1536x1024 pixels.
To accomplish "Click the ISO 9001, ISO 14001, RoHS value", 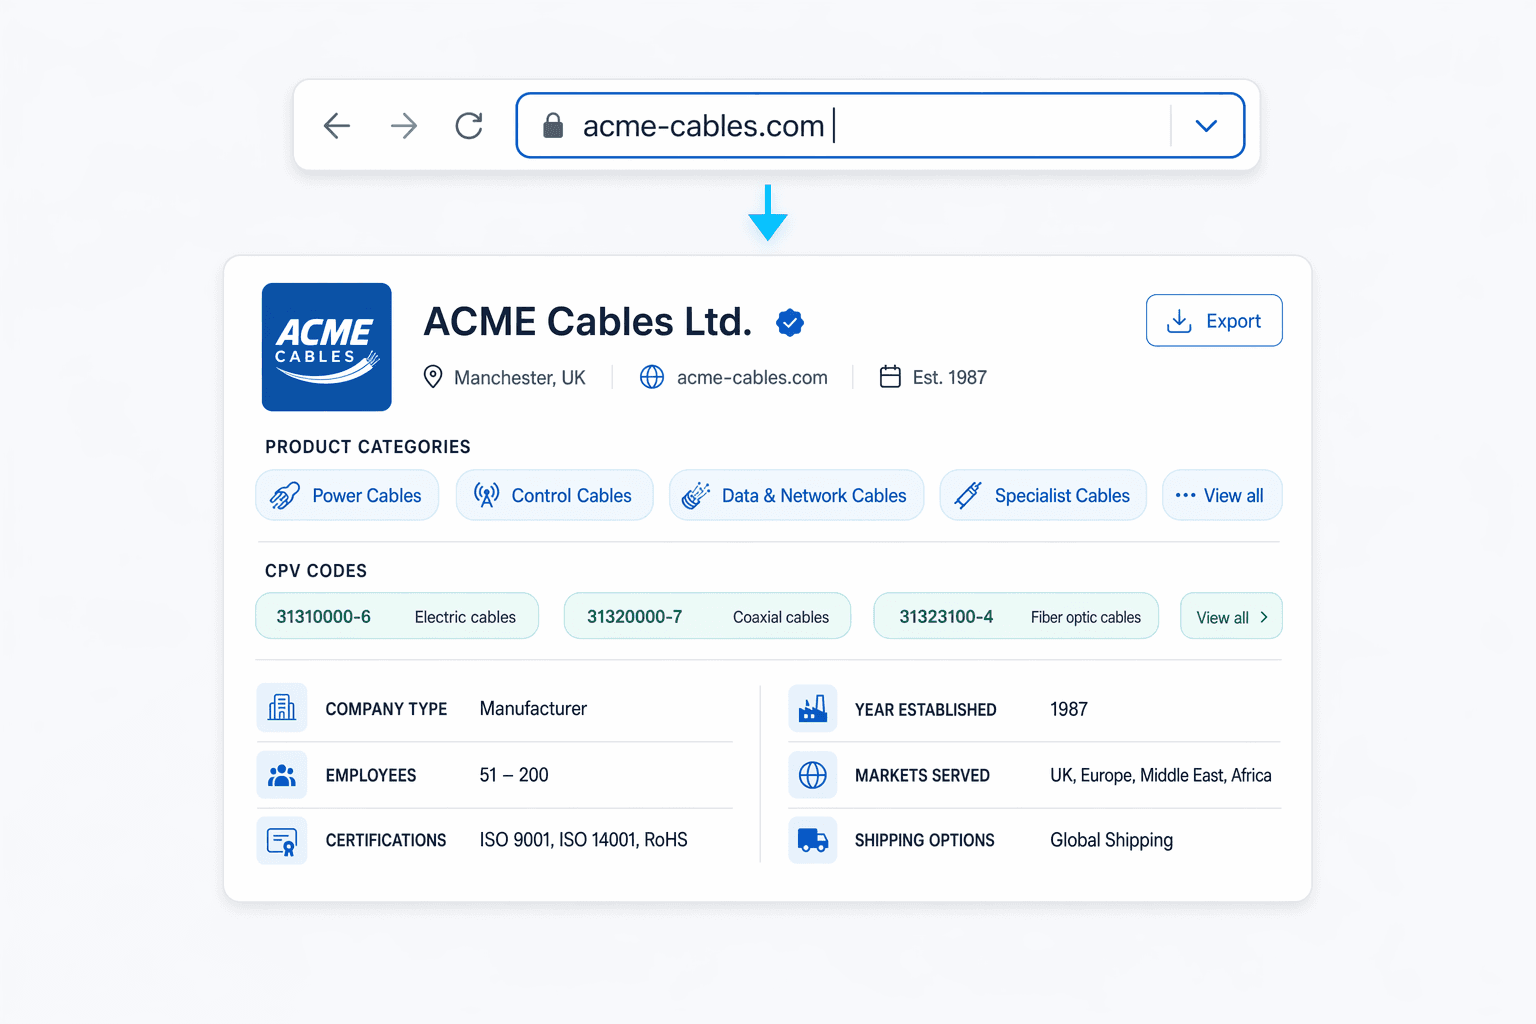I will click(x=584, y=840).
